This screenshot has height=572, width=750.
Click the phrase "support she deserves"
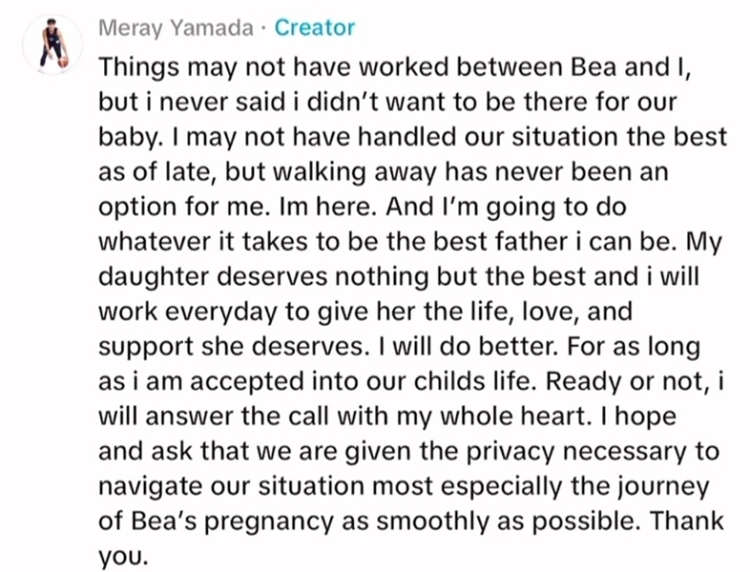(x=231, y=347)
